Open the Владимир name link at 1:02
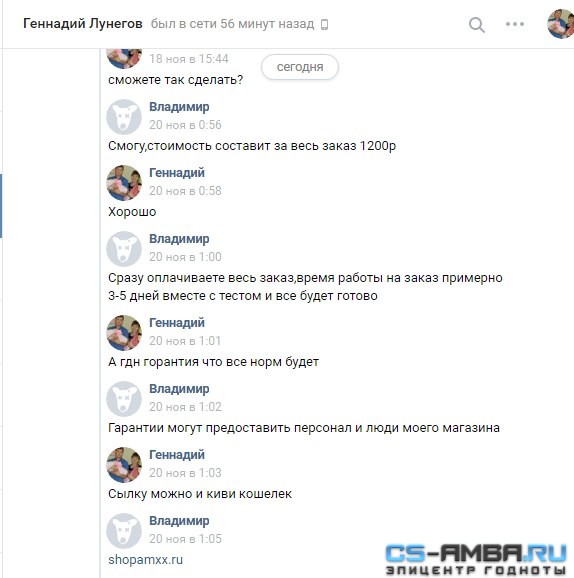574x578 pixels. coord(179,389)
